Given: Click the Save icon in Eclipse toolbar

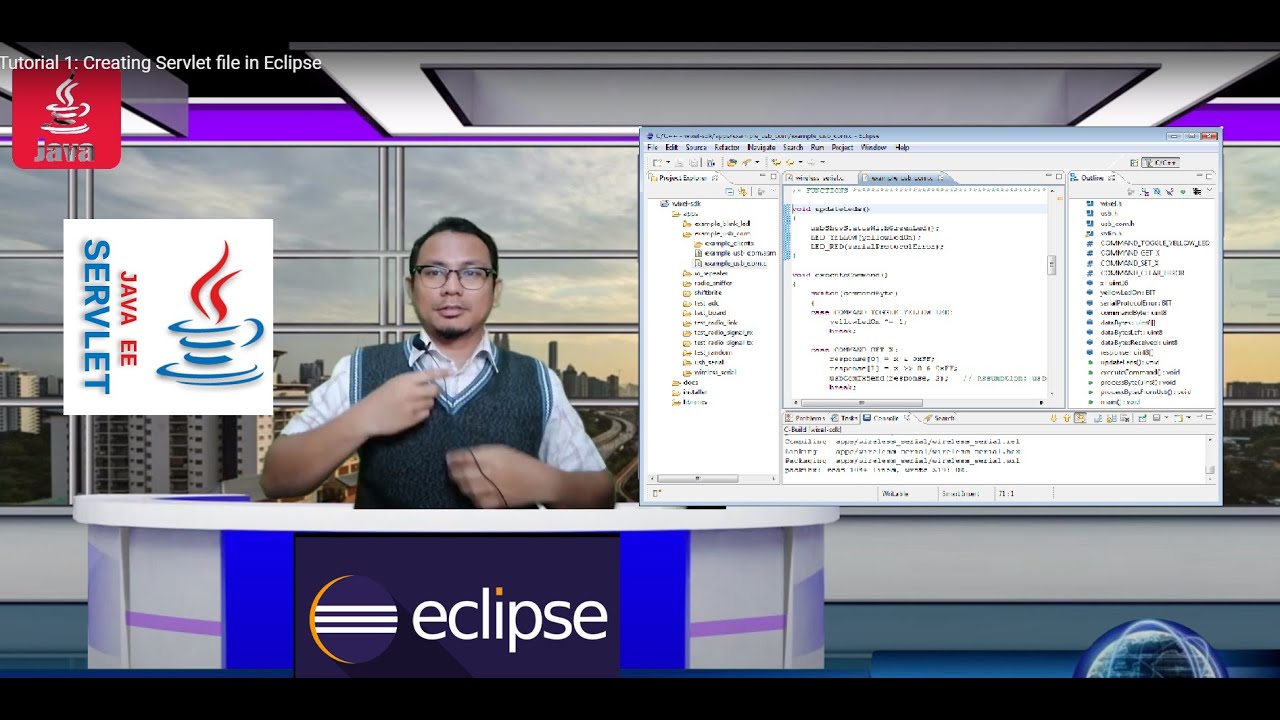Looking at the screenshot, I should click(x=679, y=162).
